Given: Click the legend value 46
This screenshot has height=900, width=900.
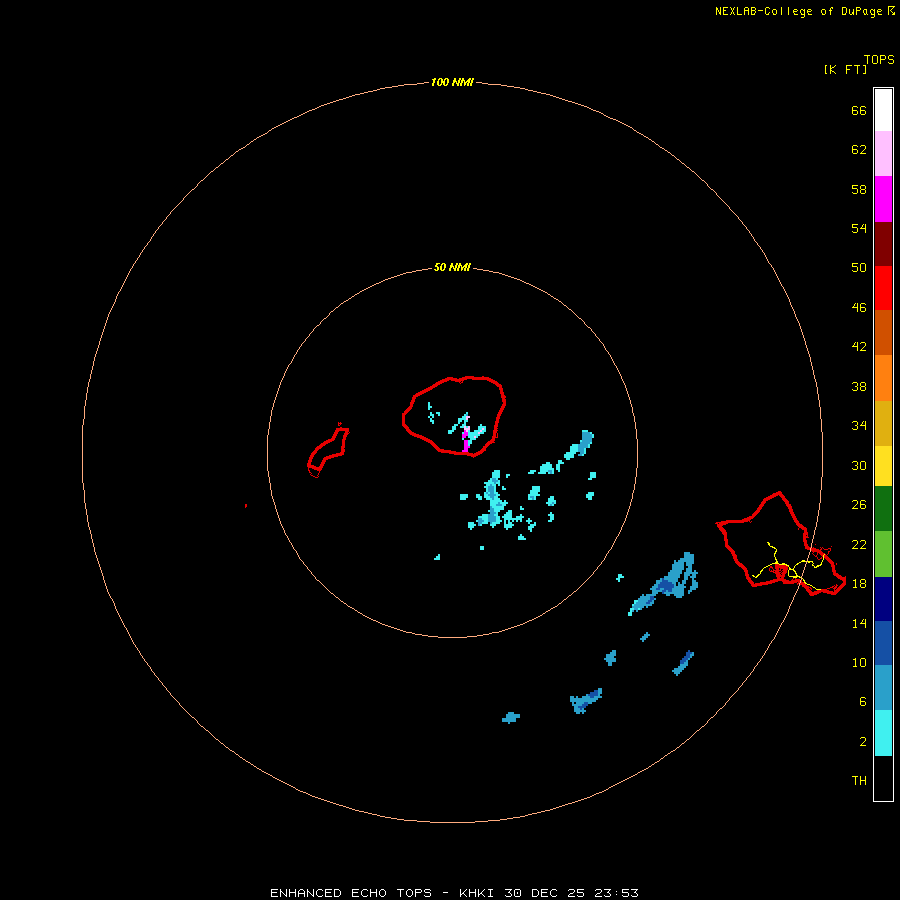Looking at the screenshot, I should click(x=859, y=307).
